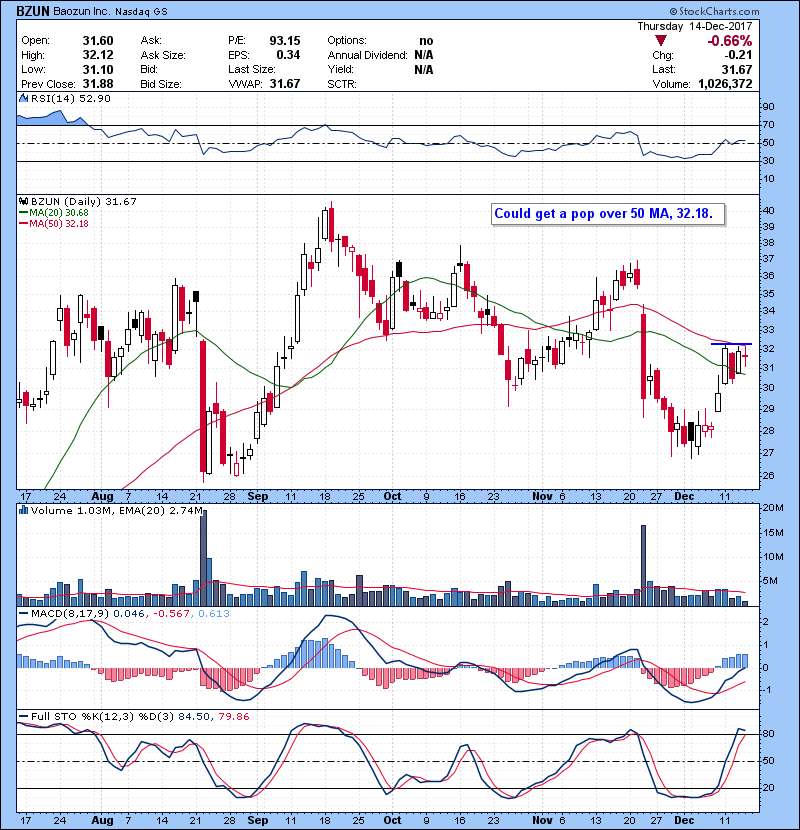Click the Sep label on the price chart axis

258,497
